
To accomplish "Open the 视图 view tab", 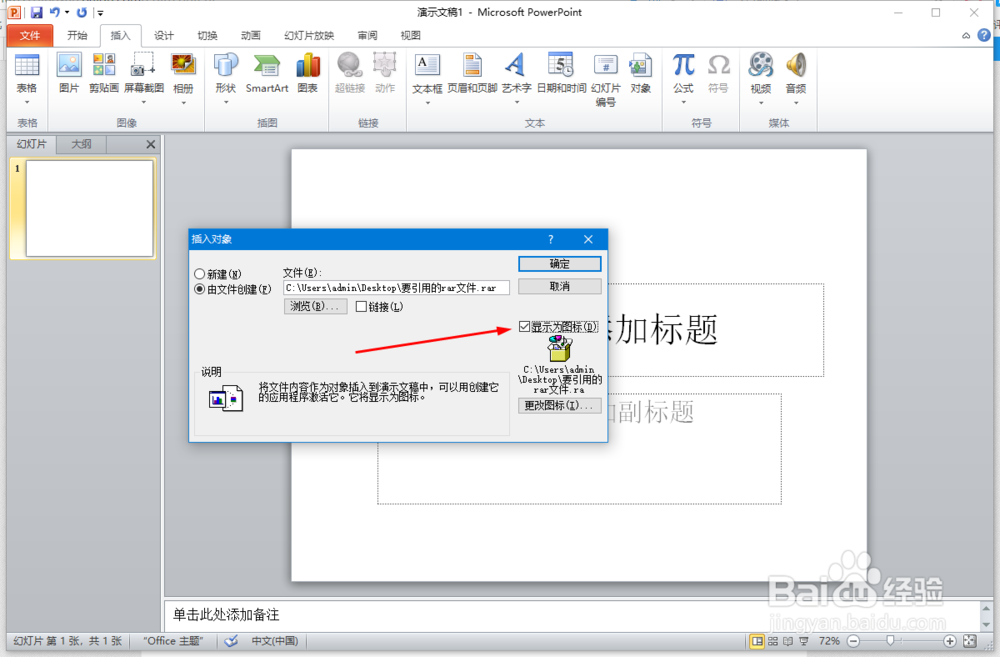I will tap(410, 36).
